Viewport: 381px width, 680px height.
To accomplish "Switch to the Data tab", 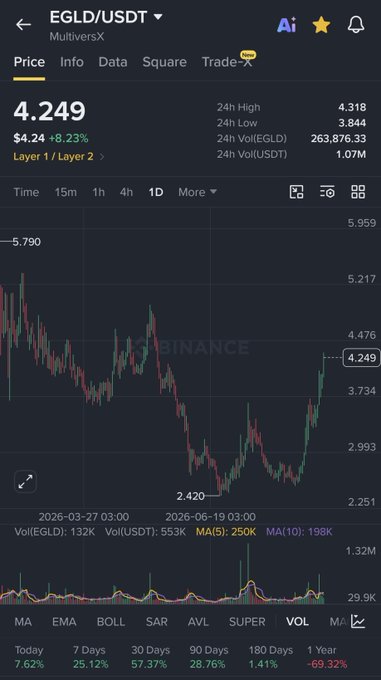I will point(113,62).
